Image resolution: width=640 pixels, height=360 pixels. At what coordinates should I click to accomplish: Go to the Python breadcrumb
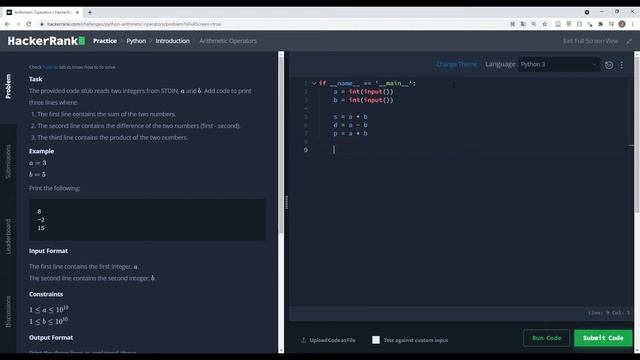[x=136, y=41]
